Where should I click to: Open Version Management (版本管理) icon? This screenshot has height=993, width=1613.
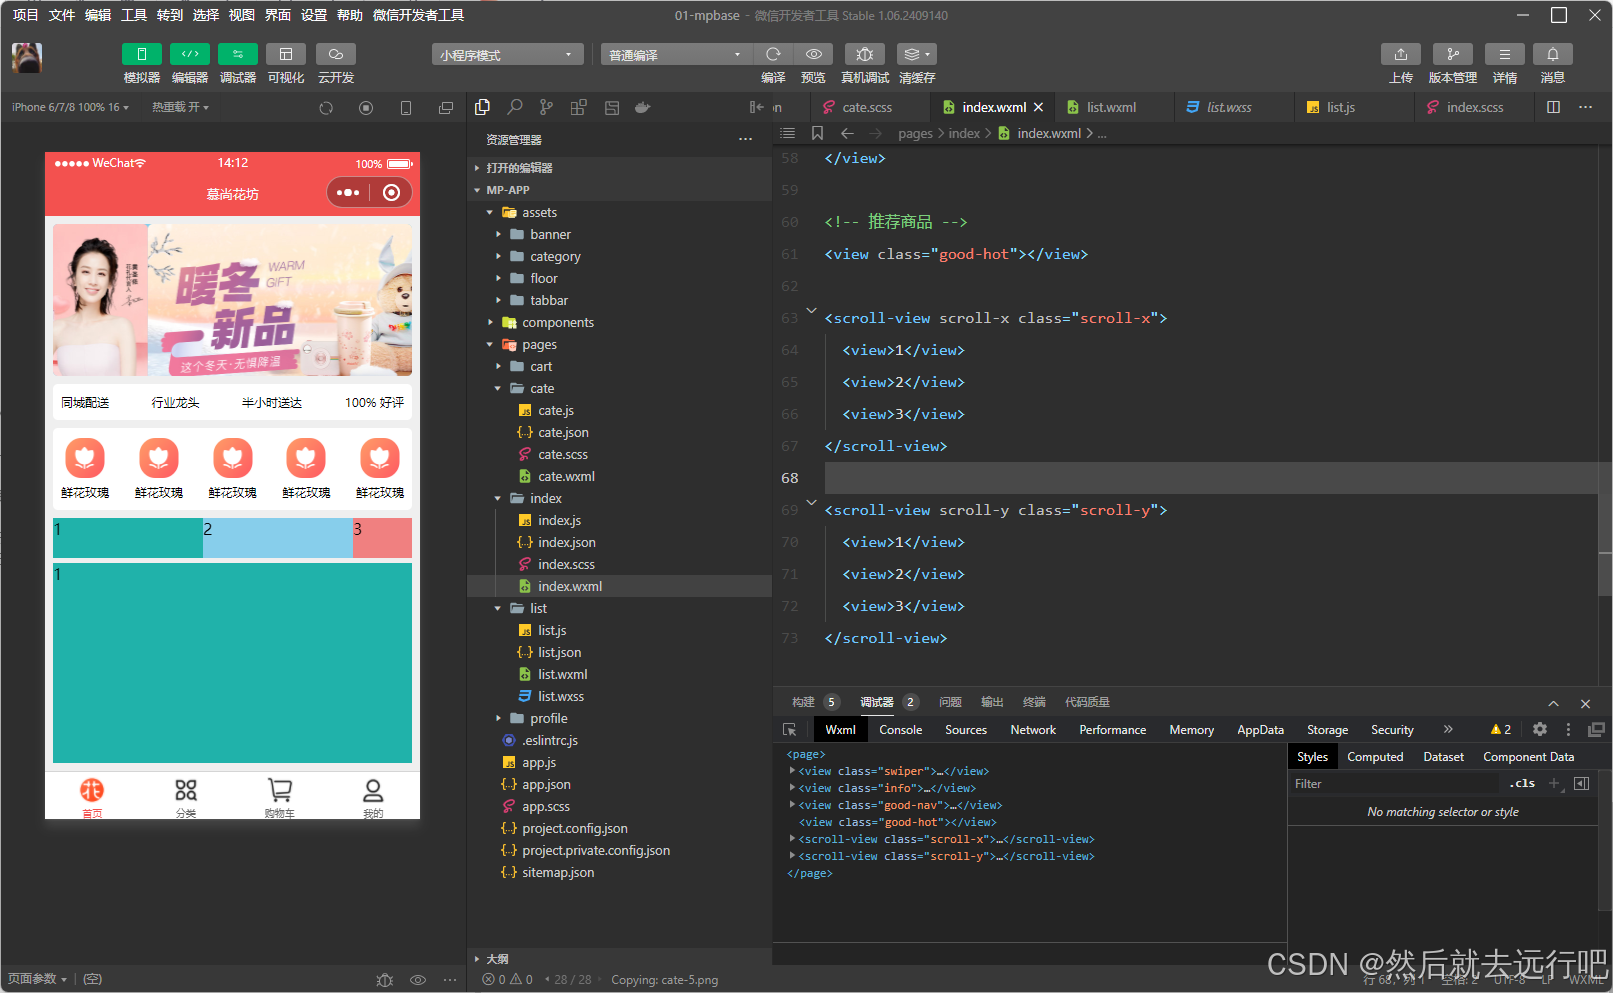(x=1452, y=55)
